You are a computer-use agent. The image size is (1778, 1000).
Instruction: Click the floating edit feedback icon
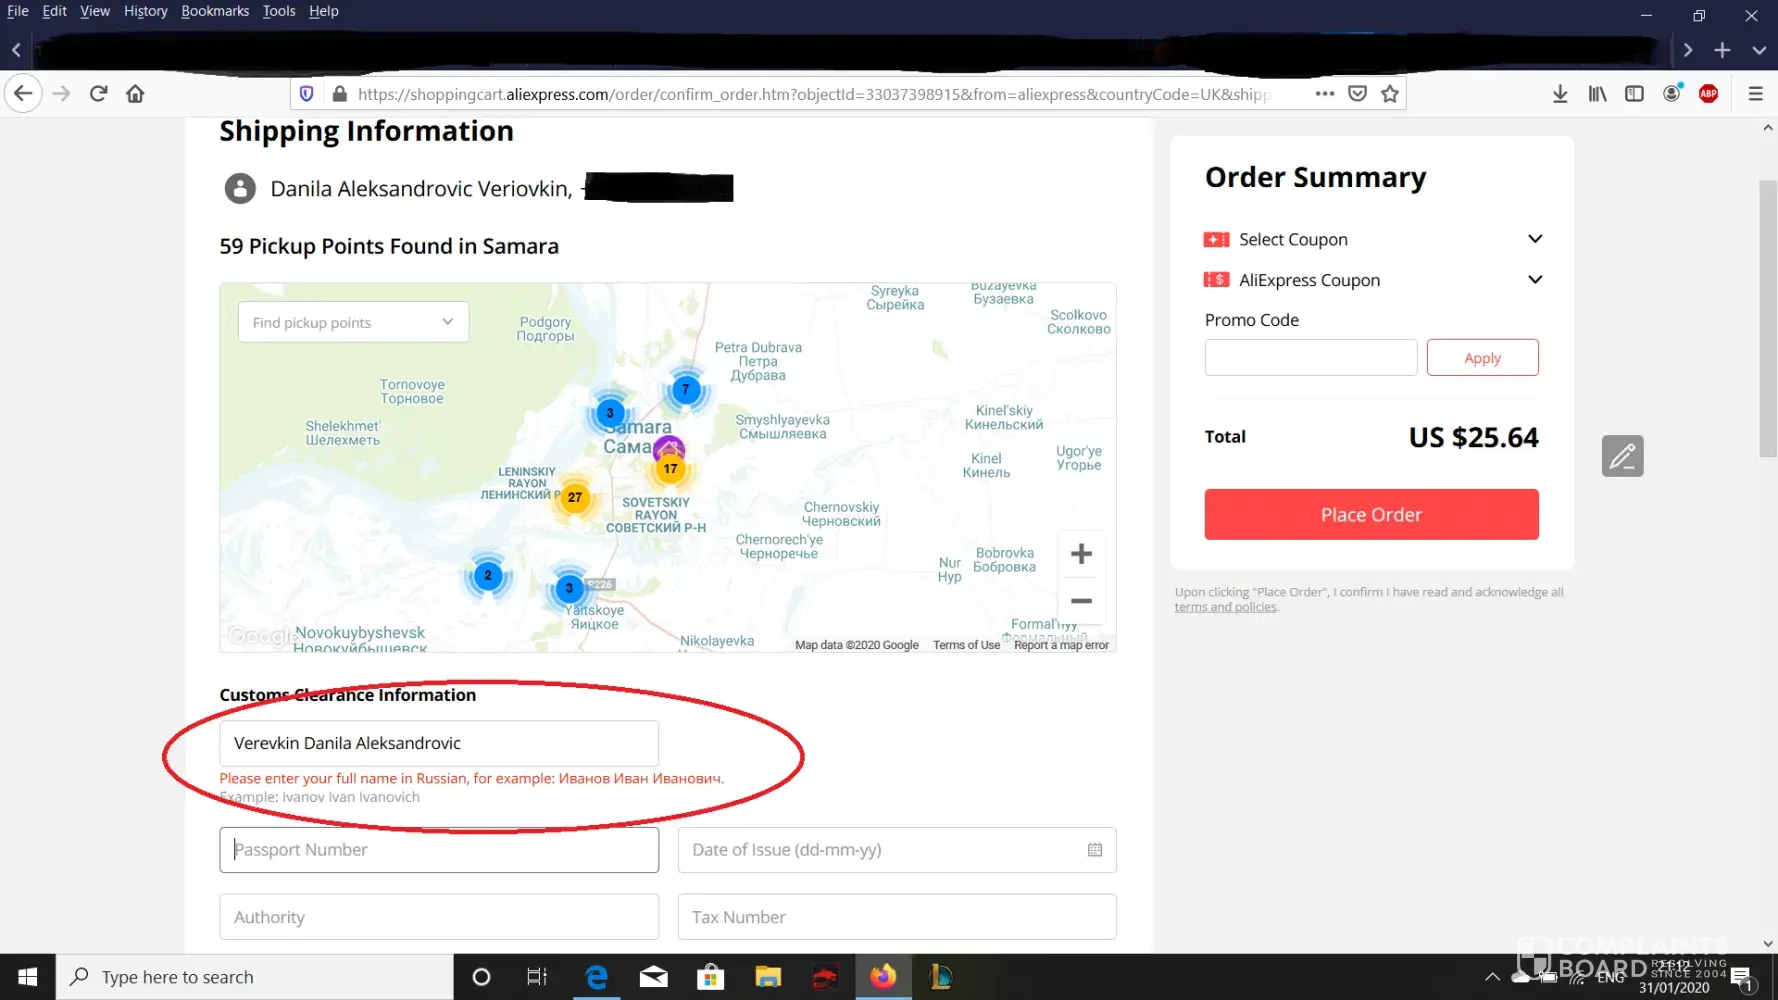click(x=1623, y=456)
